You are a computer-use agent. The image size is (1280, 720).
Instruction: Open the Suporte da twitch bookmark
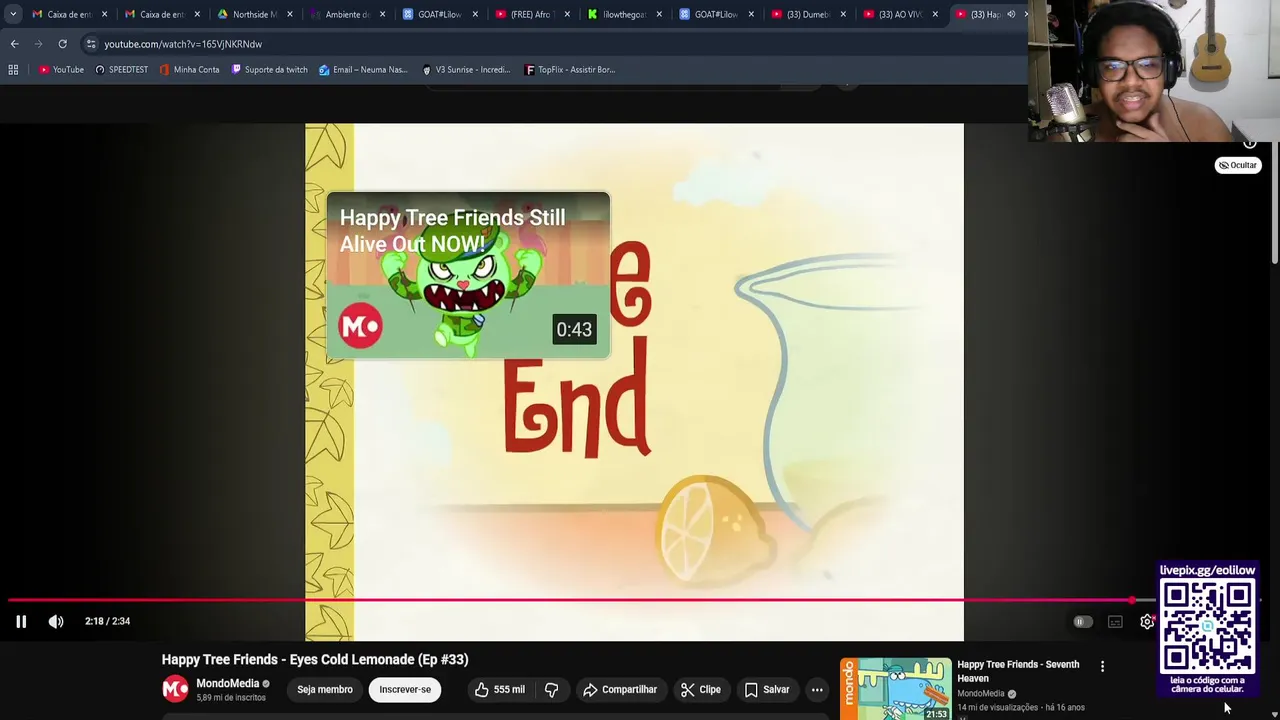(269, 70)
